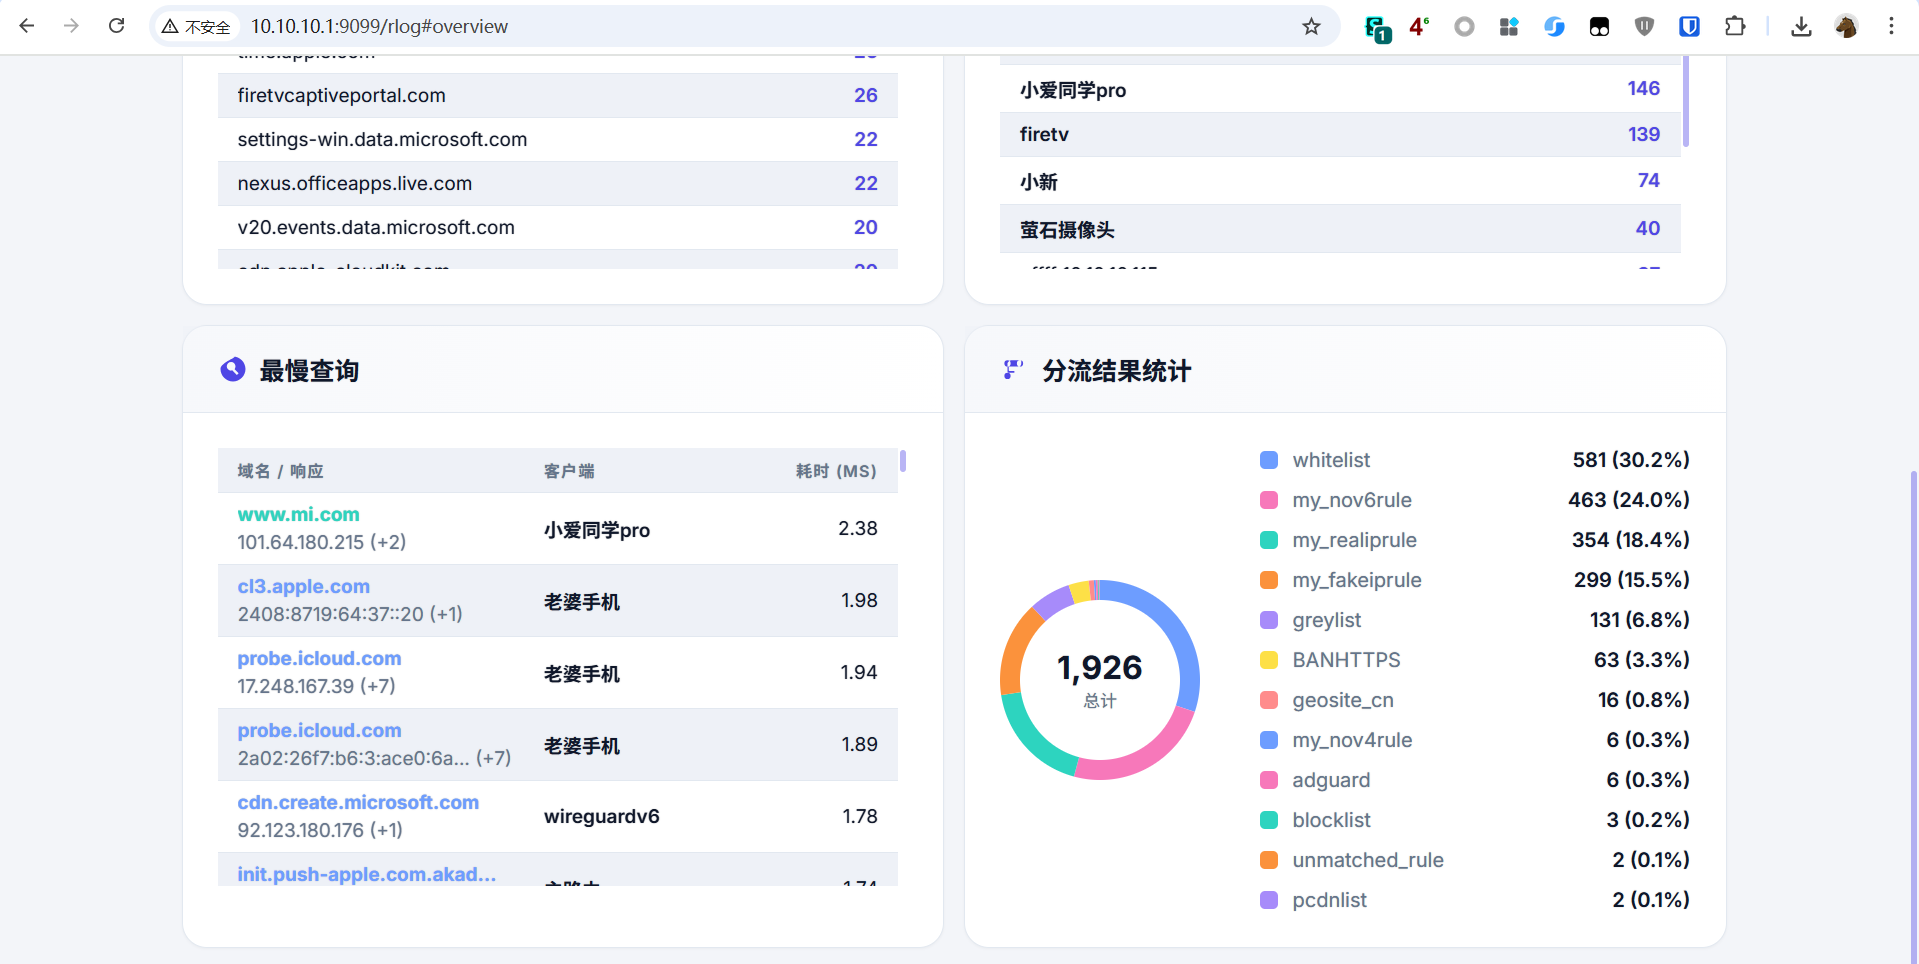Reload the page with the refresh icon
The width and height of the screenshot is (1919, 964).
(117, 26)
